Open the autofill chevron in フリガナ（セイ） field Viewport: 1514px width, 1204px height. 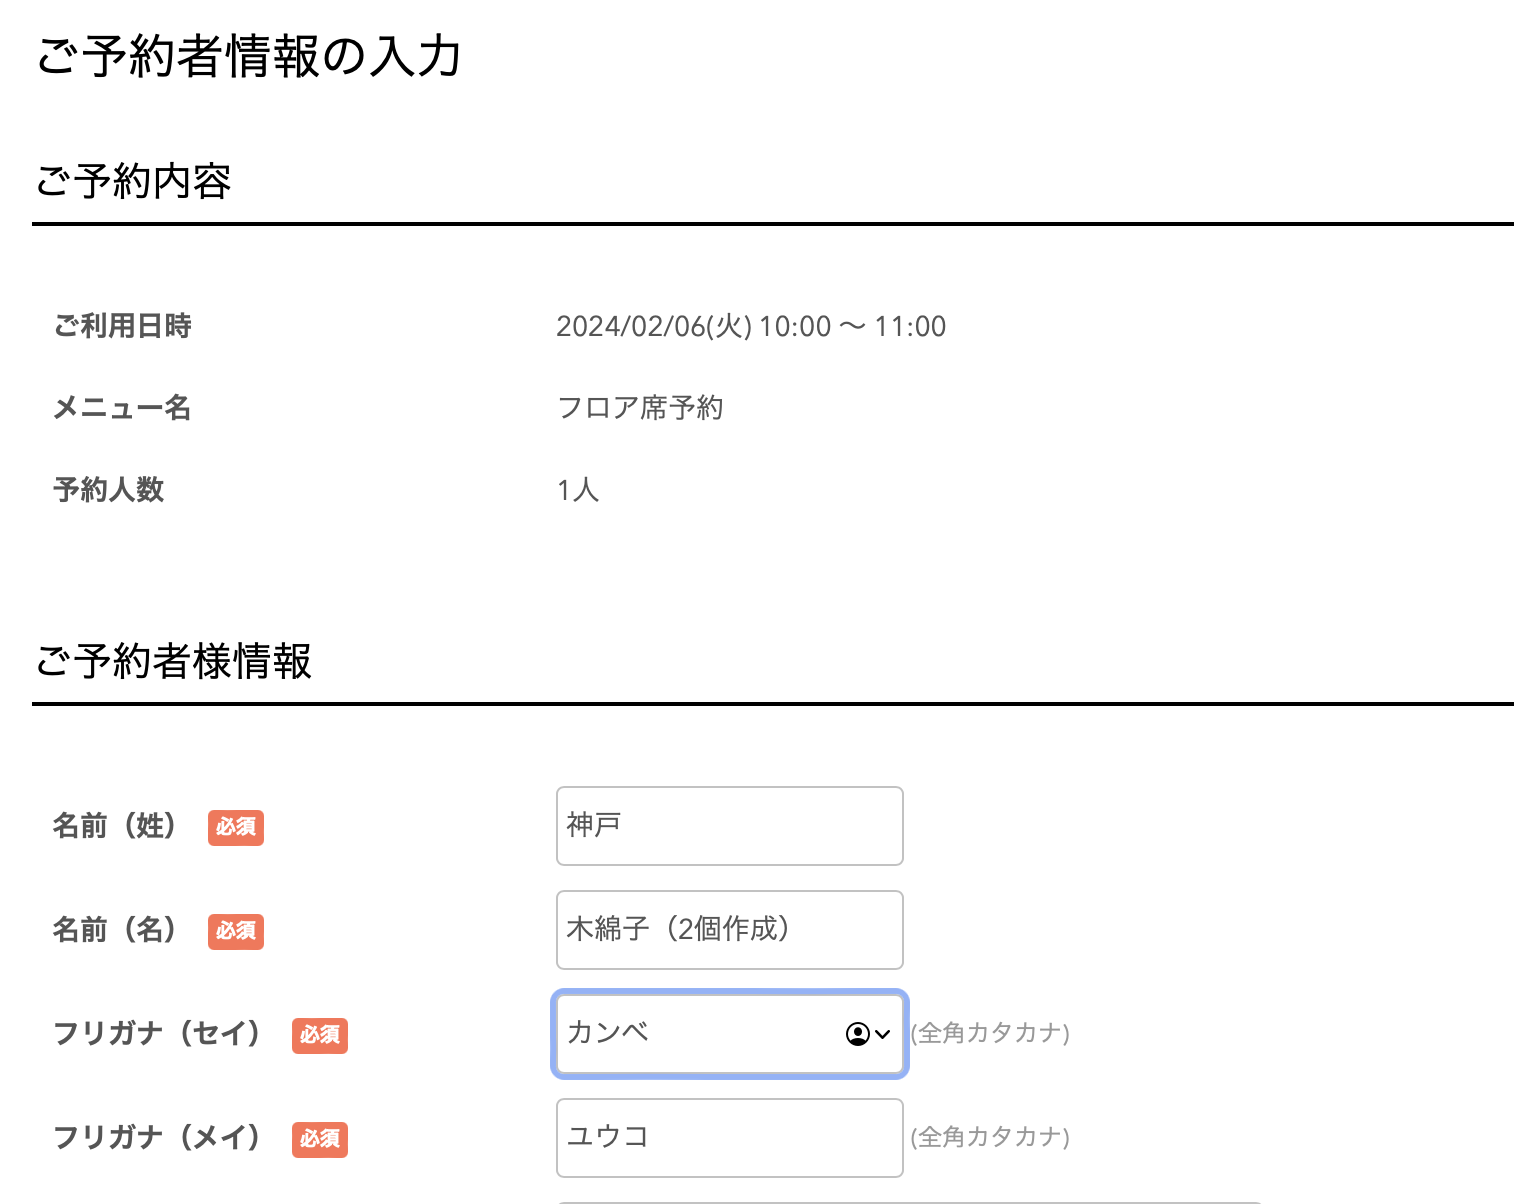(882, 1034)
